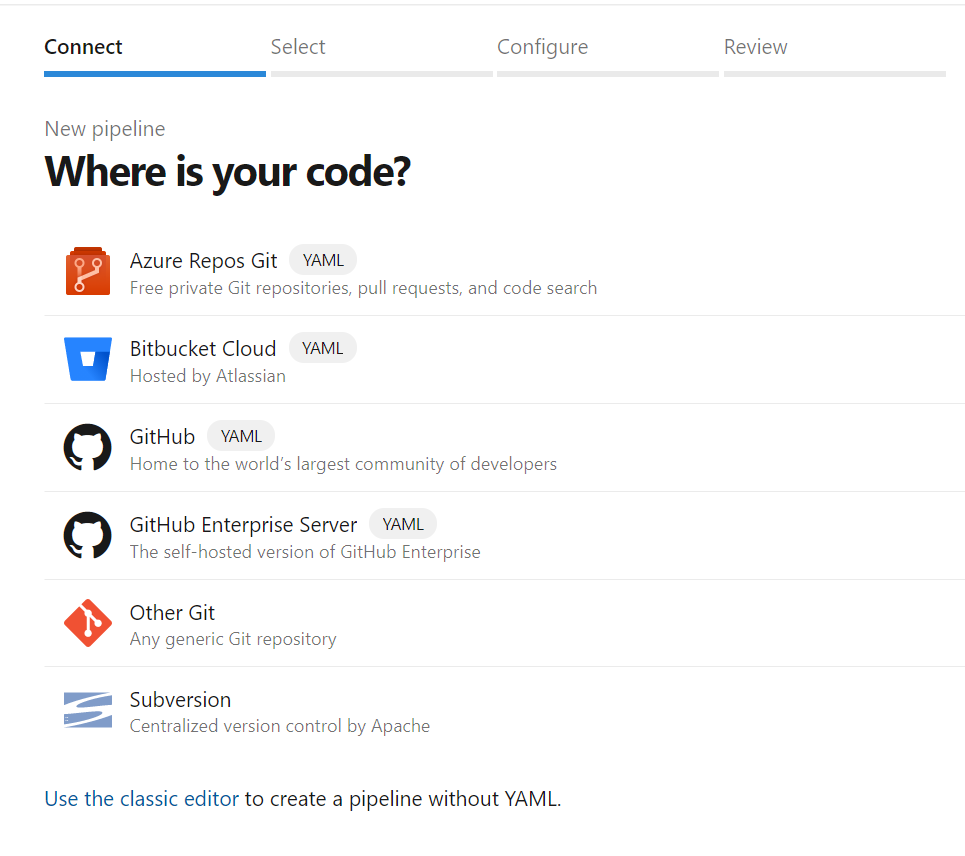Image resolution: width=965 pixels, height=856 pixels.
Task: Click 'The self-hosted version of GitHub Enterprise' text
Action: [x=305, y=552]
